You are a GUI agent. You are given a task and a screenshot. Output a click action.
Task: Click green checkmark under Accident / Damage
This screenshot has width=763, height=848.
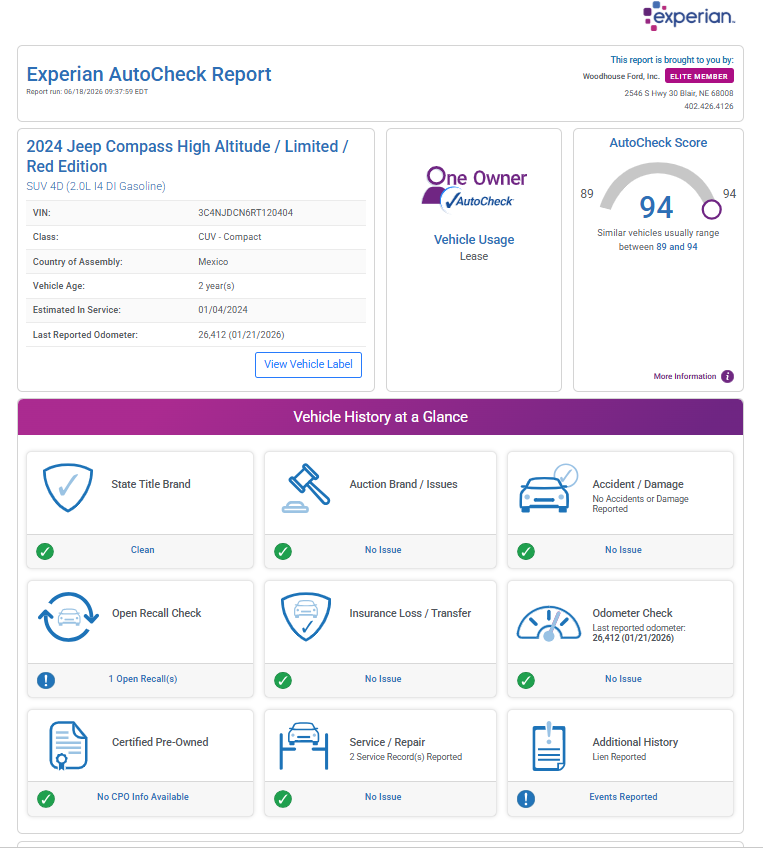[526, 552]
